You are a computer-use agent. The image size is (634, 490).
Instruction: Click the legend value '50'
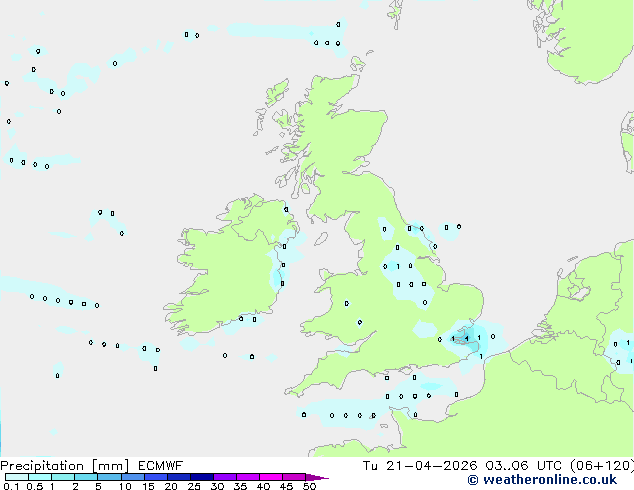(x=309, y=486)
